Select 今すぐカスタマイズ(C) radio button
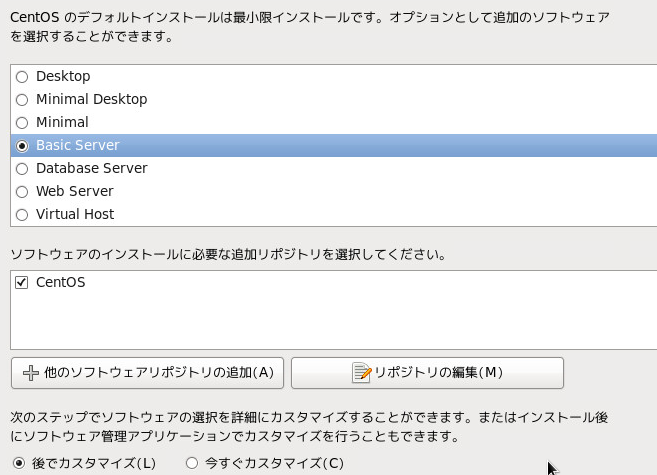657x475 pixels. click(192, 463)
